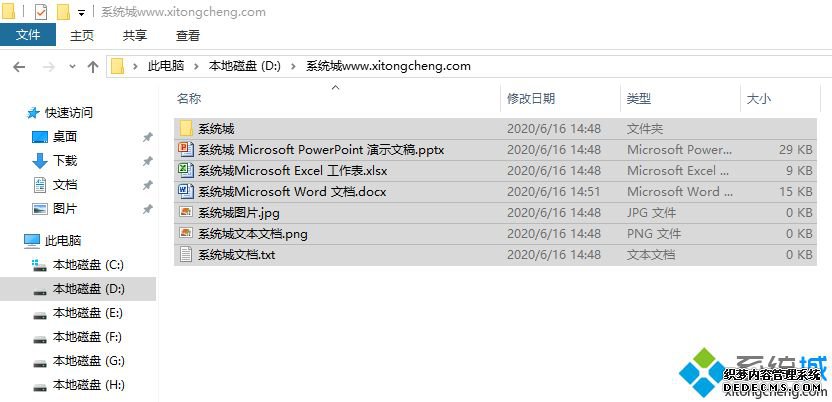Switch to the 查看 ribbon tab
The height and width of the screenshot is (402, 832).
pyautogui.click(x=188, y=36)
